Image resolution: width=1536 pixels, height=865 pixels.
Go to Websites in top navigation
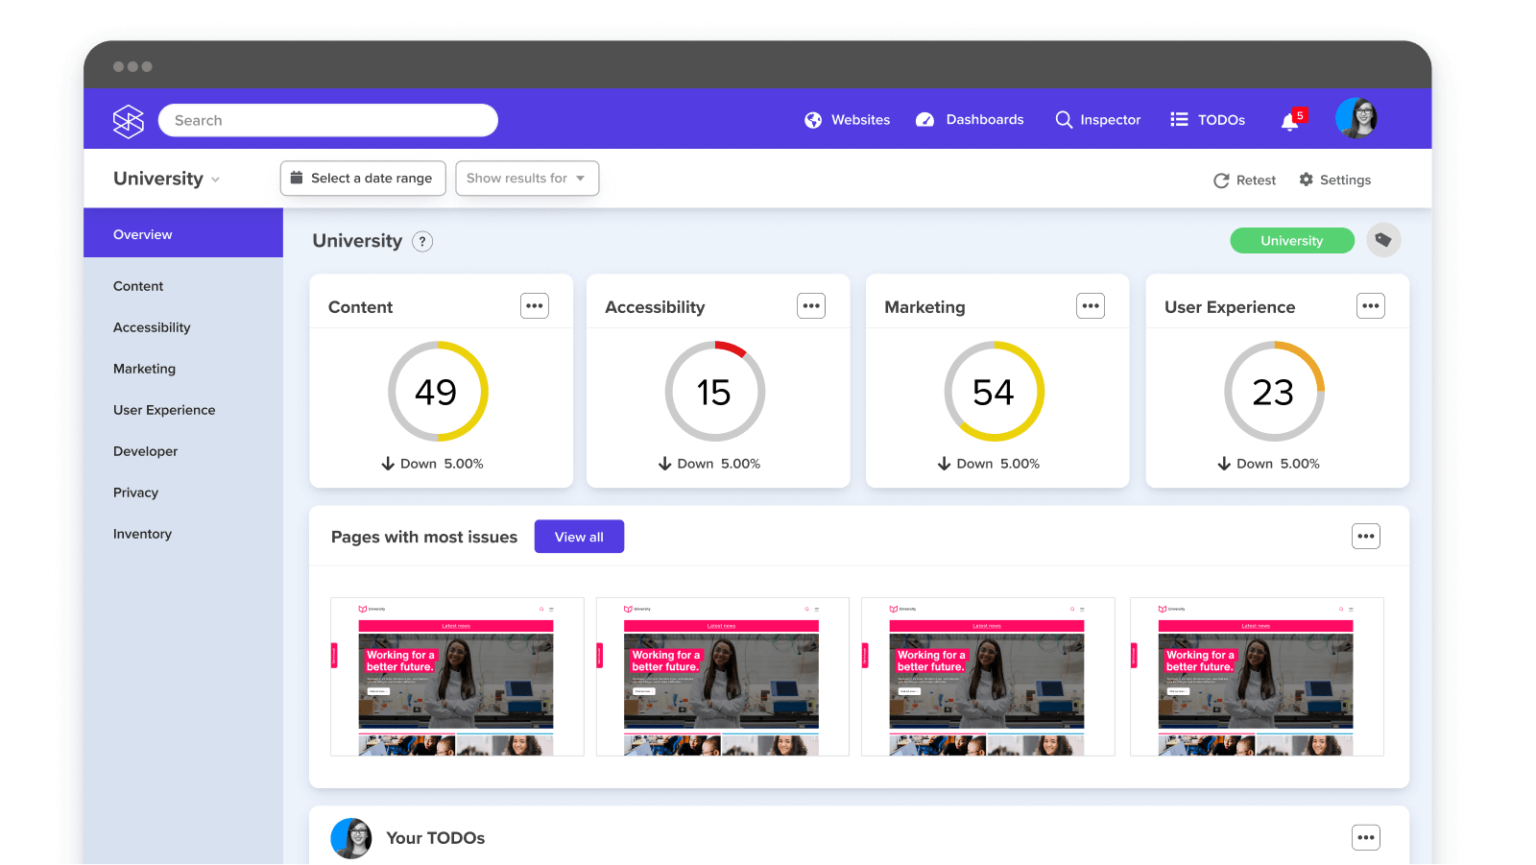coord(847,120)
